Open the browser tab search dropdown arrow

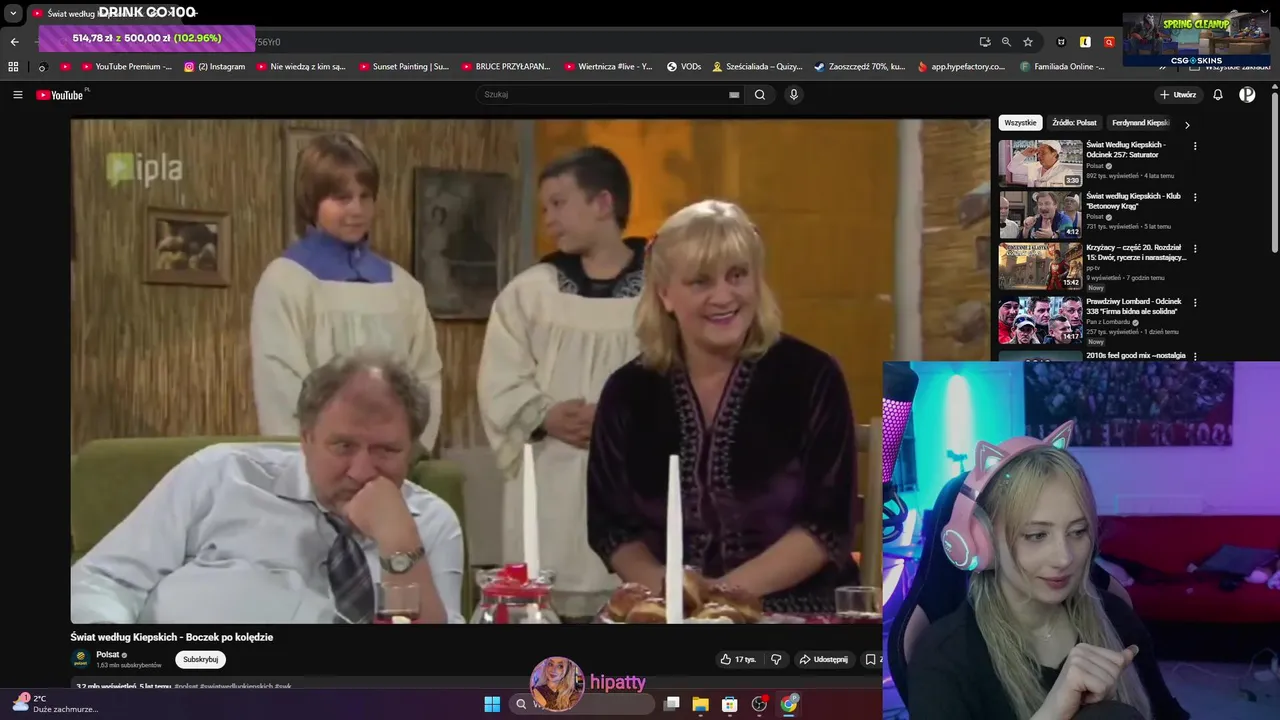pyautogui.click(x=13, y=14)
